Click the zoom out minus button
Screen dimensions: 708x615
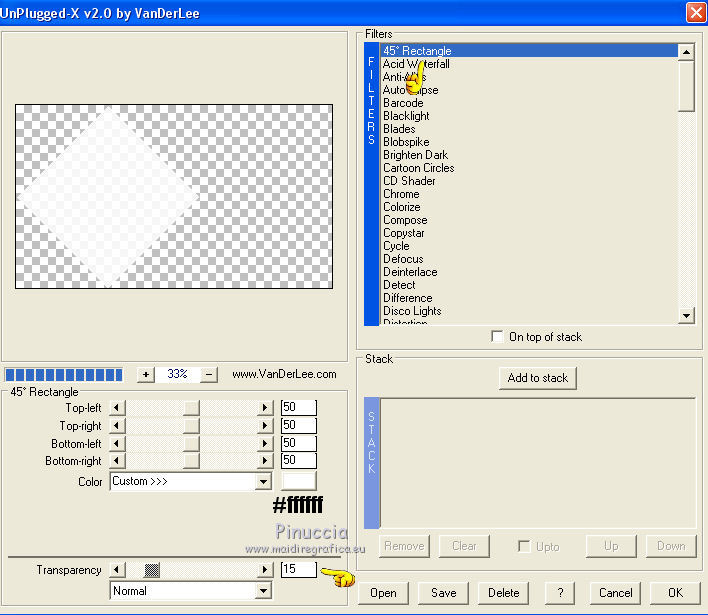(x=209, y=374)
